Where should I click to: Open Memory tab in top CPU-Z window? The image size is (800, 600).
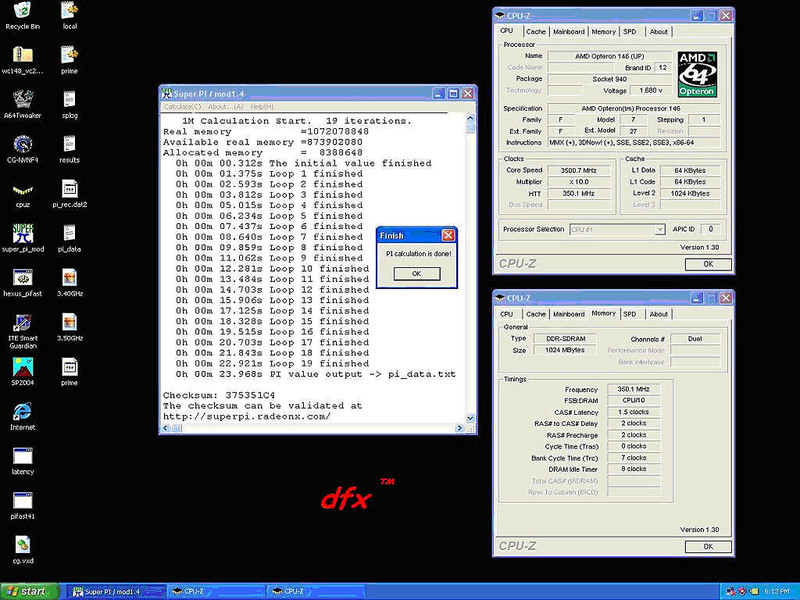[x=604, y=32]
